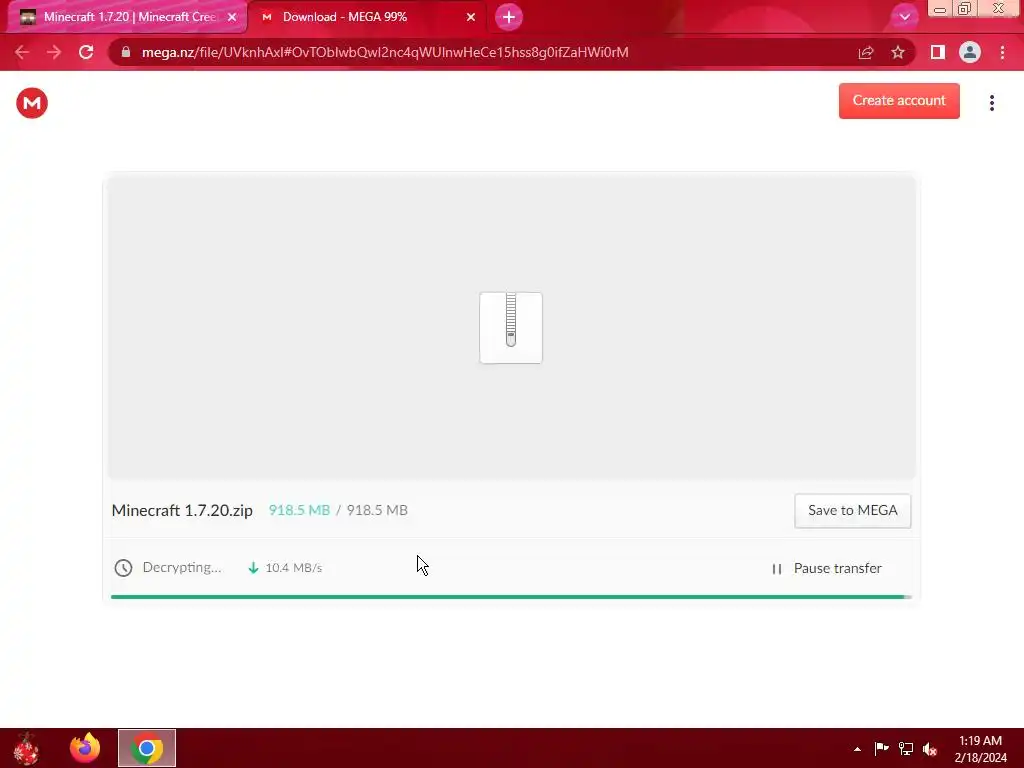Viewport: 1024px width, 768px height.
Task: Open a new browser tab
Action: point(509,17)
